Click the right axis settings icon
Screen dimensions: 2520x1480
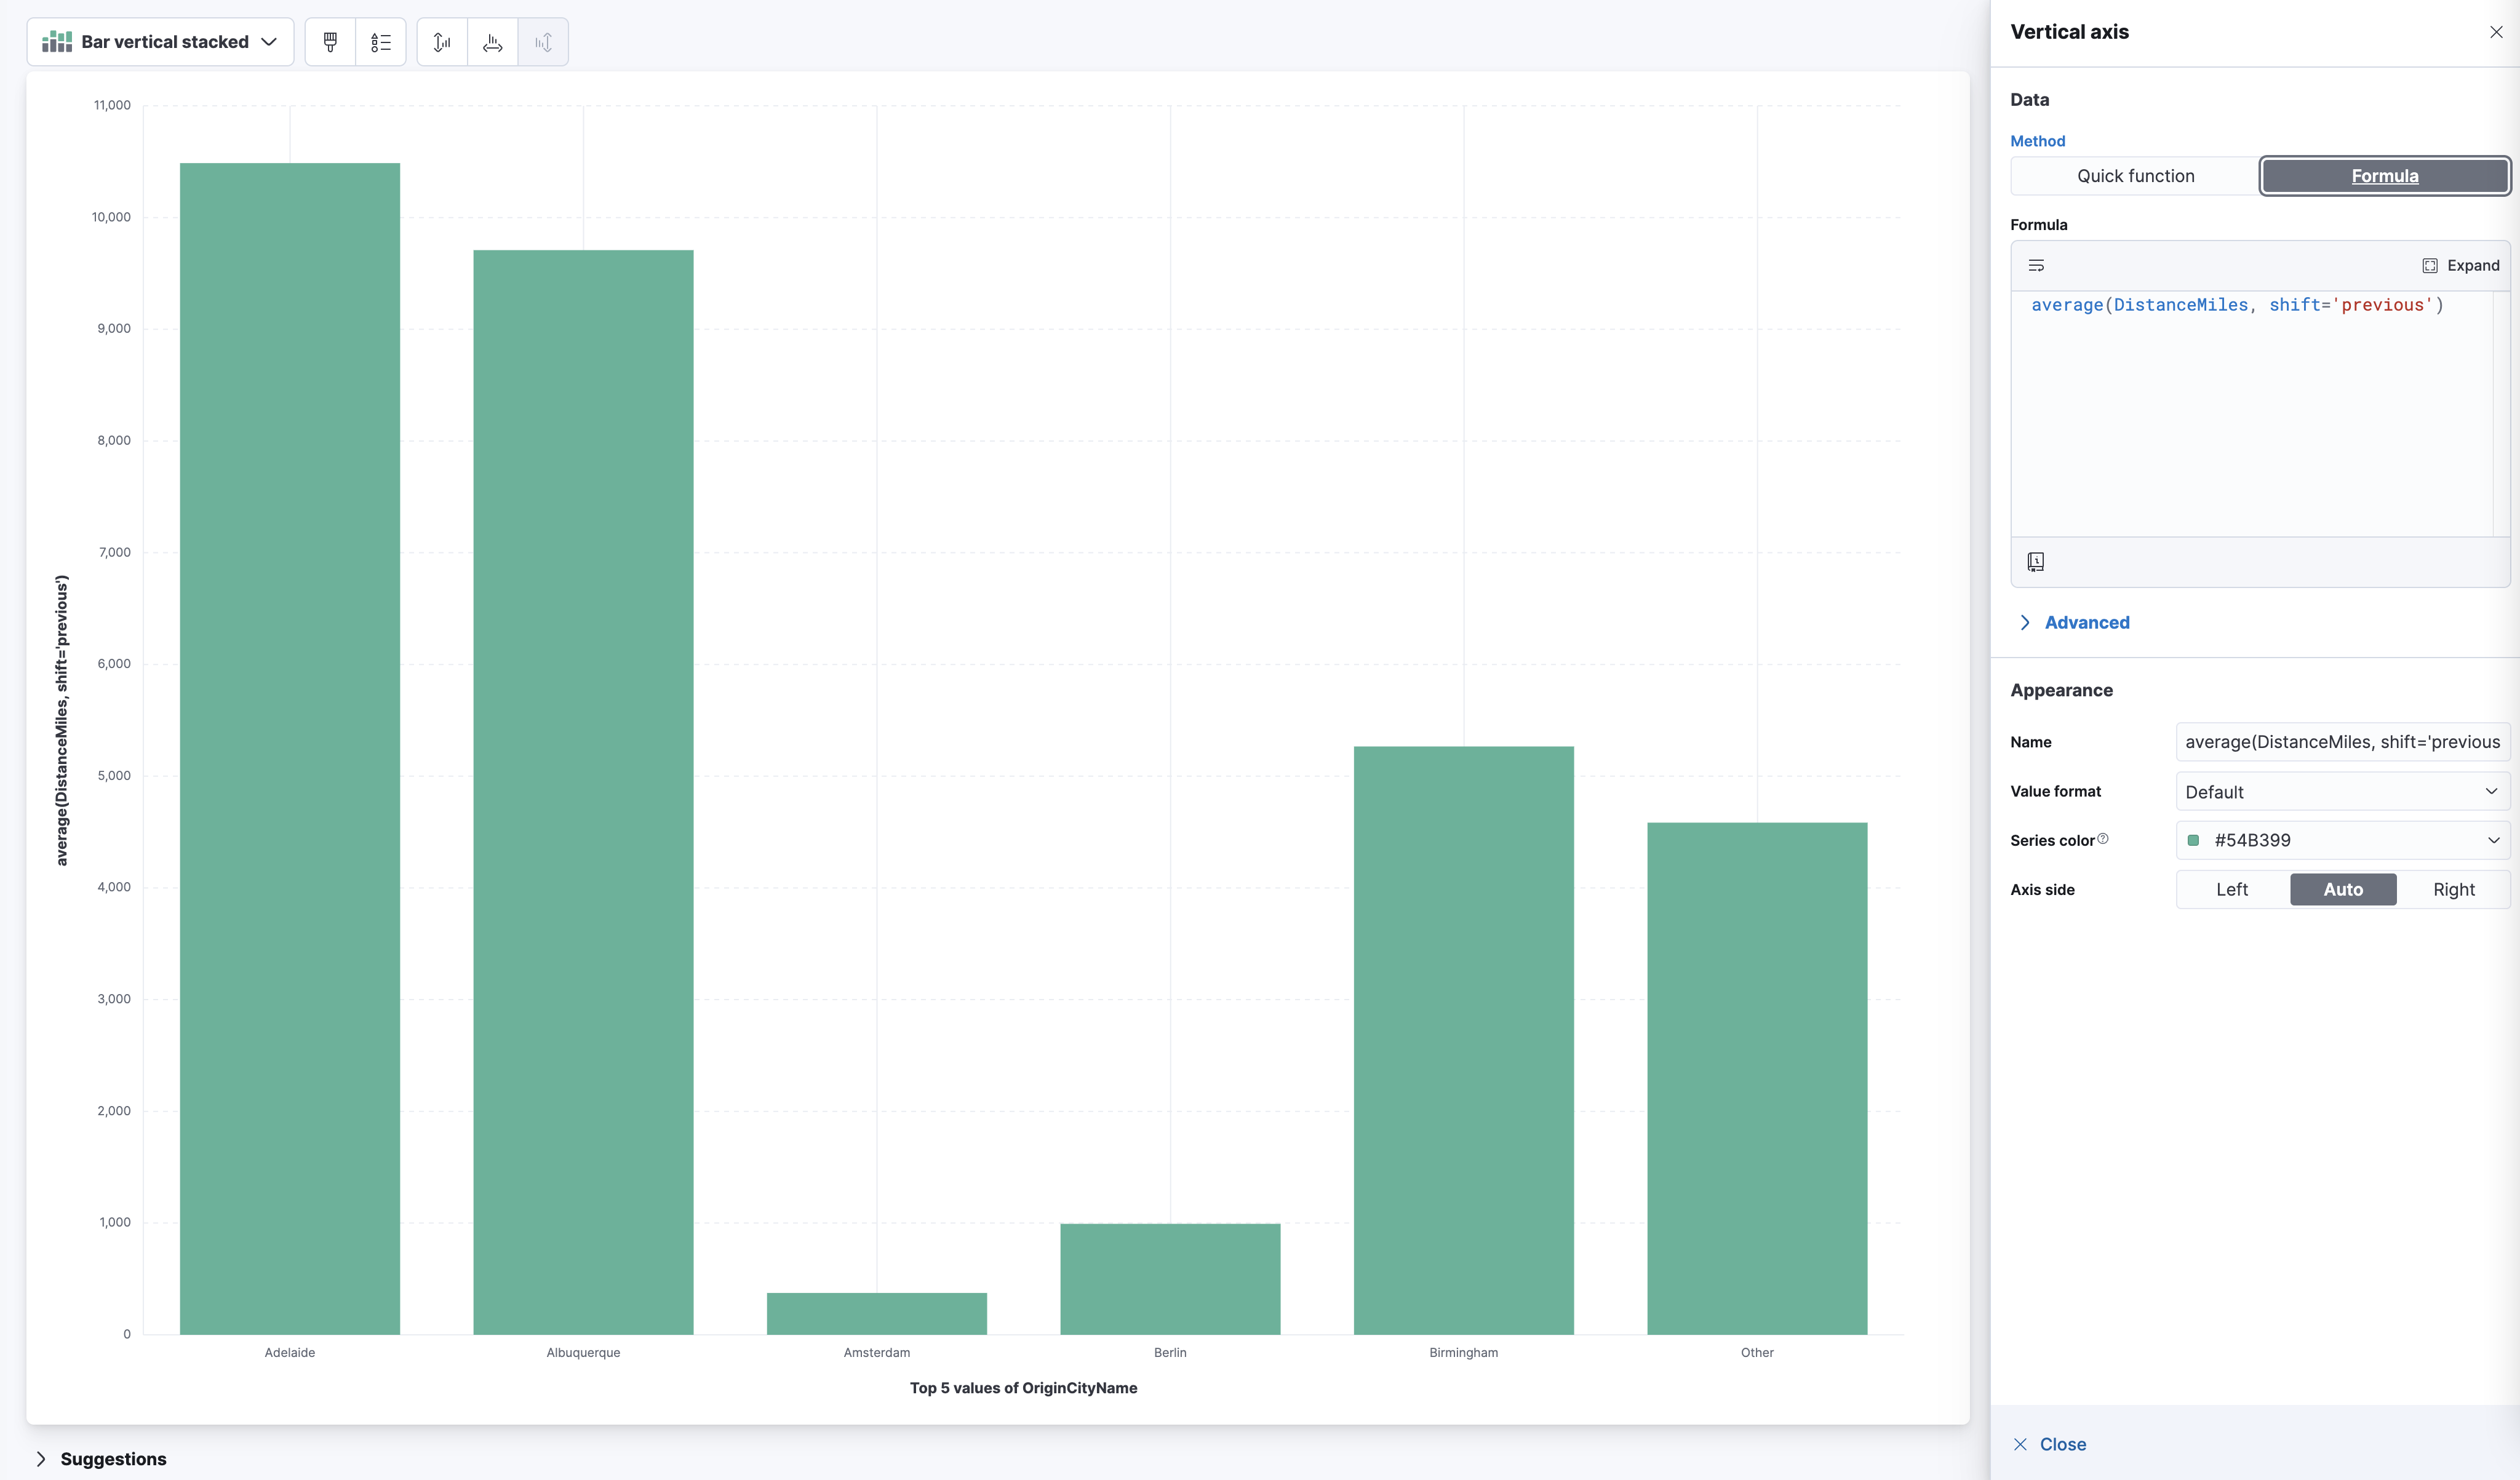544,41
